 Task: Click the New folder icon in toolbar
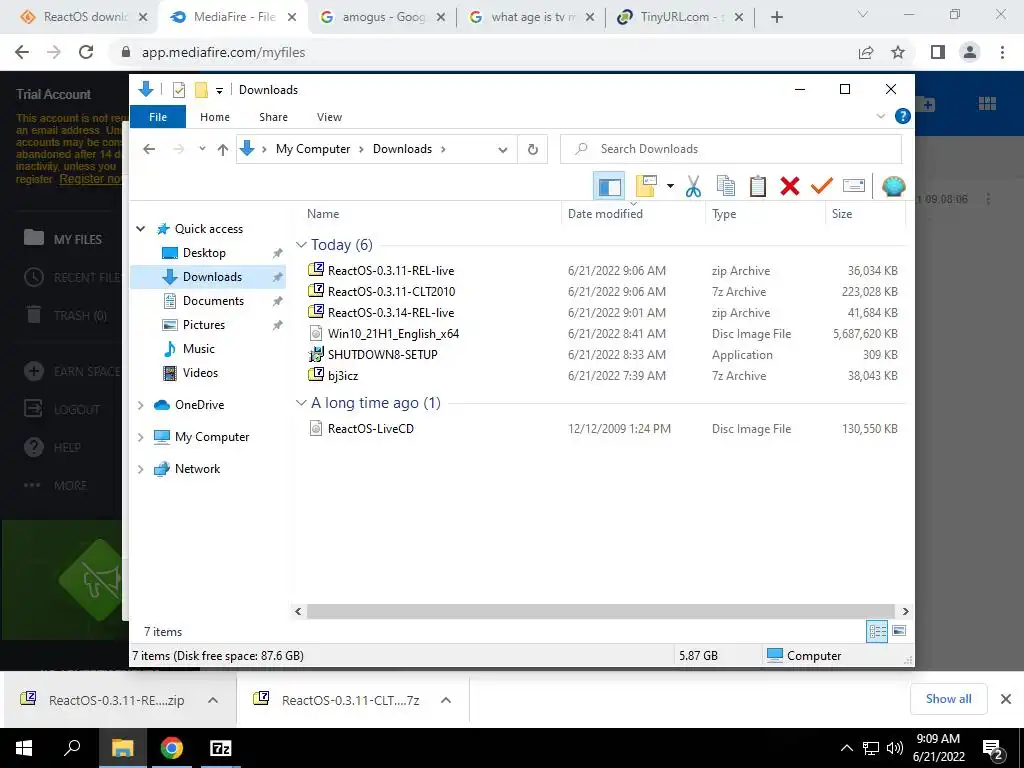pos(646,186)
